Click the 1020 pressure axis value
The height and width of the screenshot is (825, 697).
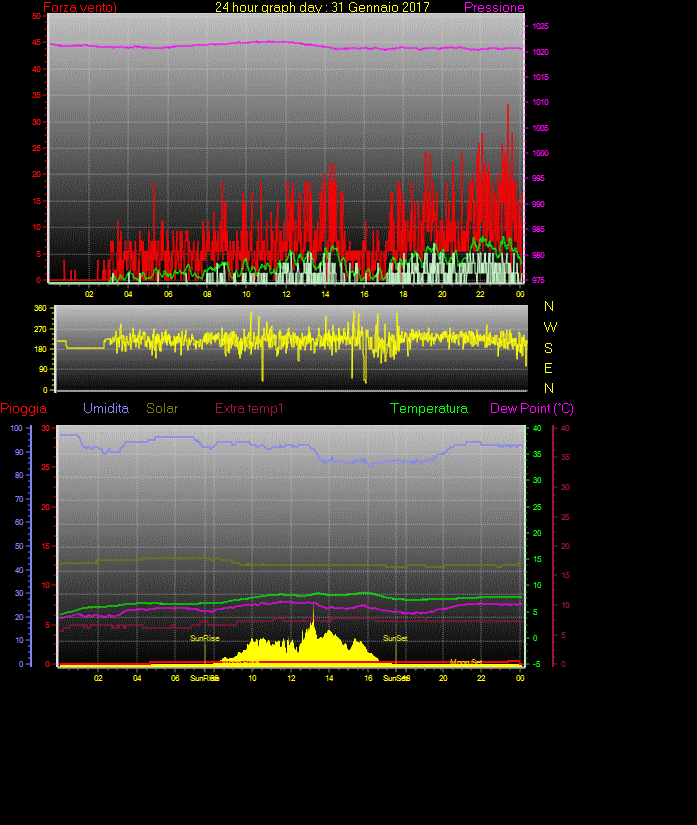tap(540, 52)
